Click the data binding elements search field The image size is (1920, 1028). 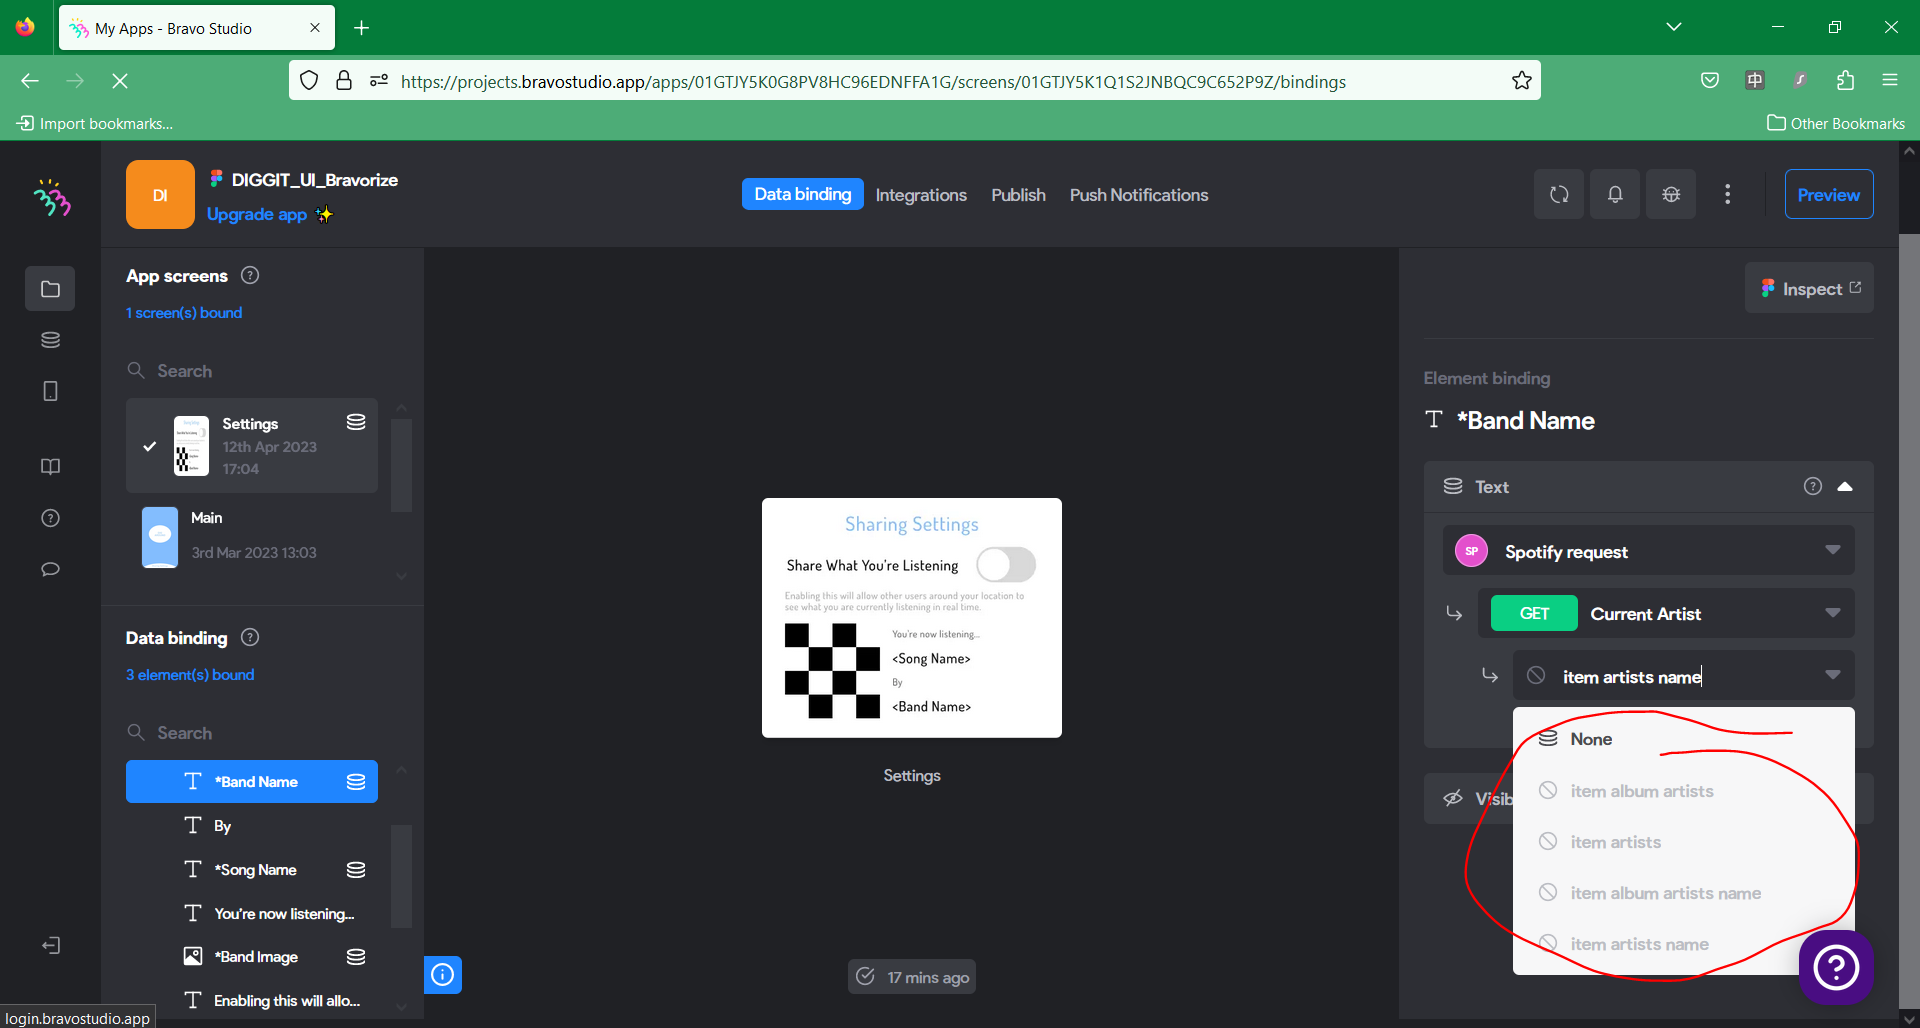click(x=252, y=733)
